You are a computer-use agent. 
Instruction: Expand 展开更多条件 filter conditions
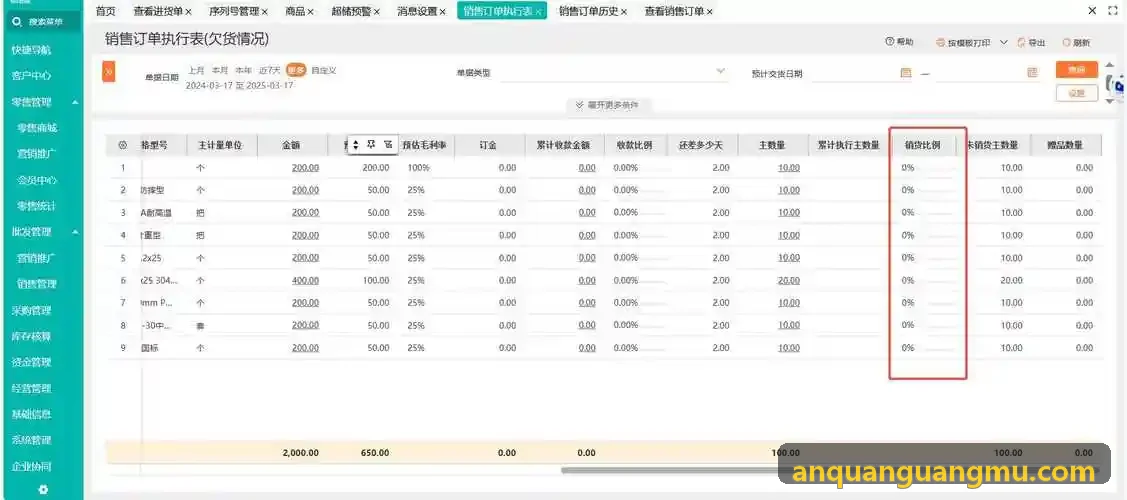click(607, 105)
